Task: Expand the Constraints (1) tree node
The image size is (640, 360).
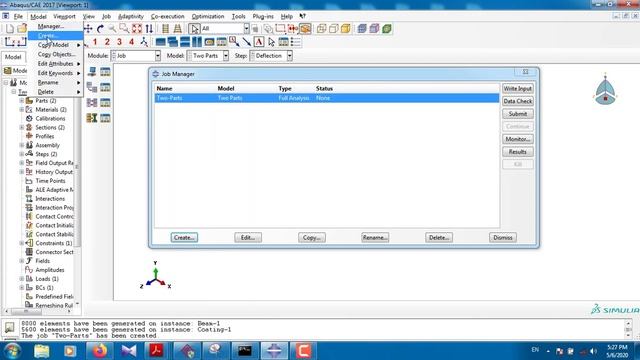Action: coord(22,243)
